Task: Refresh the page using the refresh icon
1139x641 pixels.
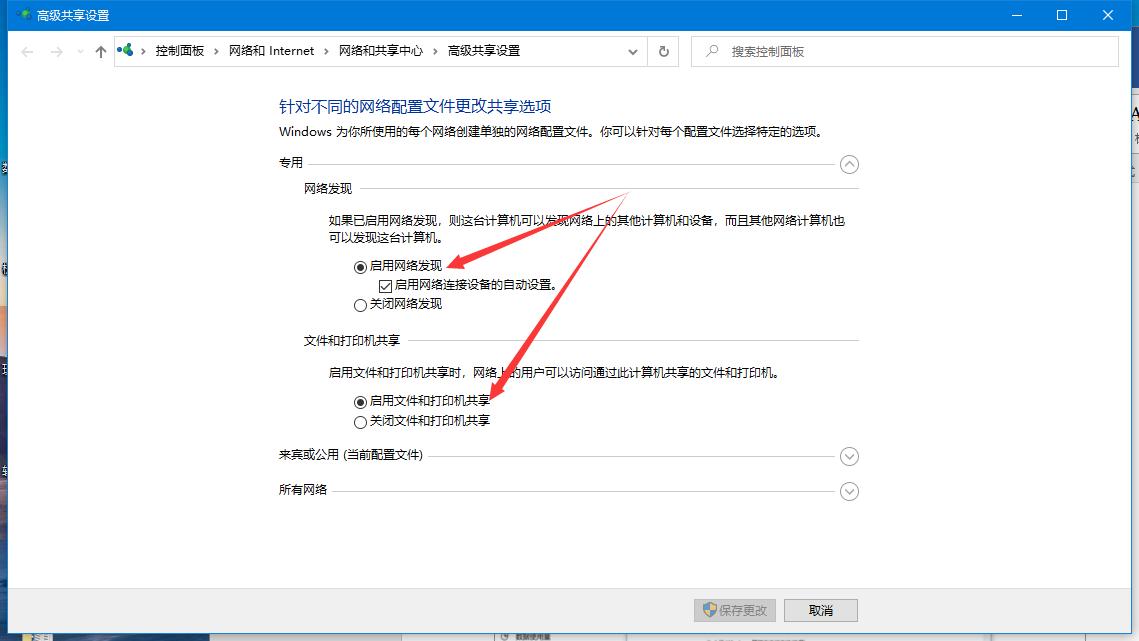Action: (663, 50)
